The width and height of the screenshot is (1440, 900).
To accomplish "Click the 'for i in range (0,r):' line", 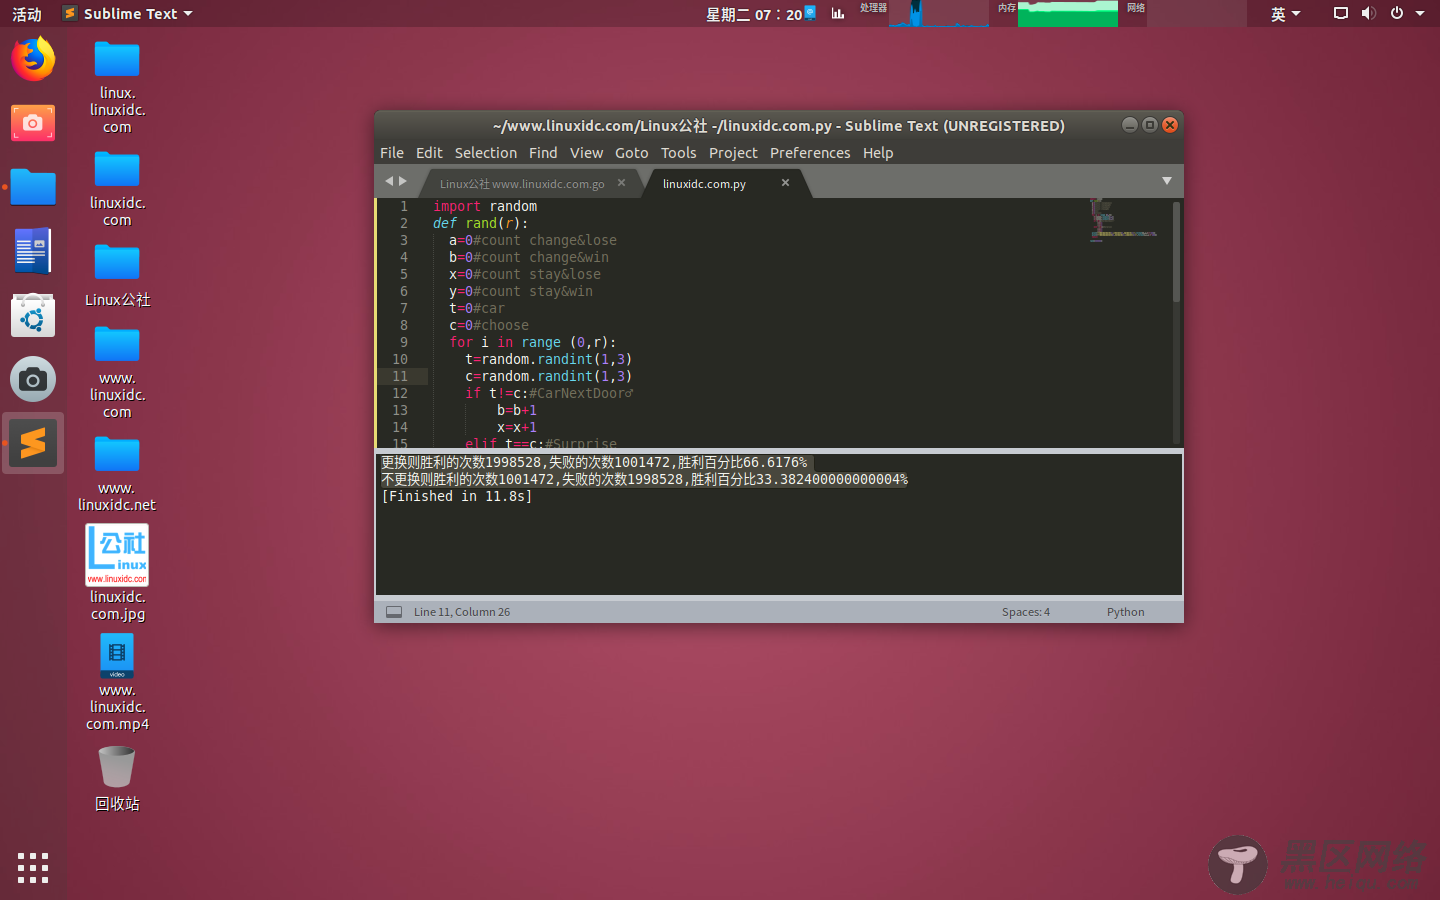I will 533,342.
